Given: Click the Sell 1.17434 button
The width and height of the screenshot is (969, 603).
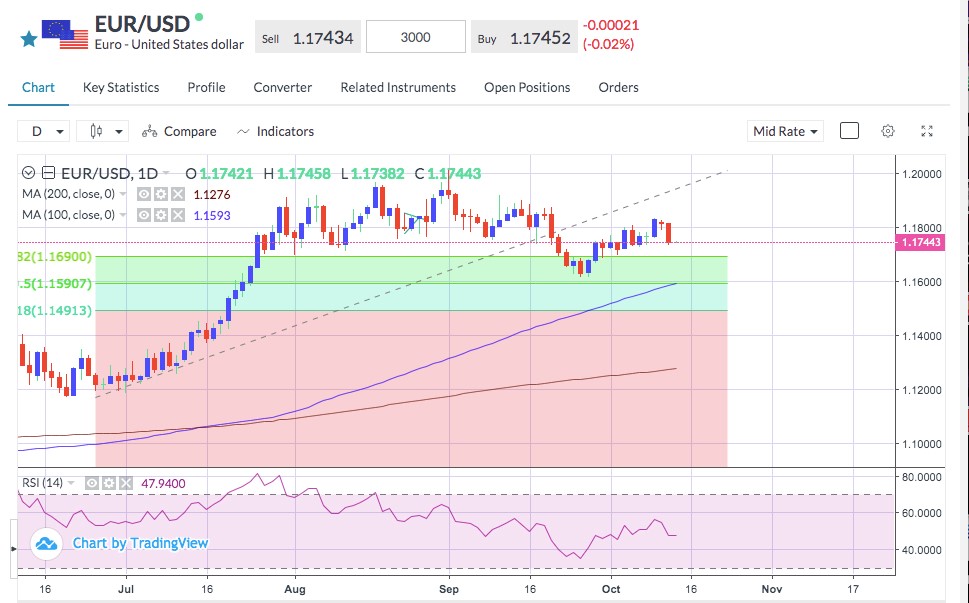Looking at the screenshot, I should (x=308, y=38).
